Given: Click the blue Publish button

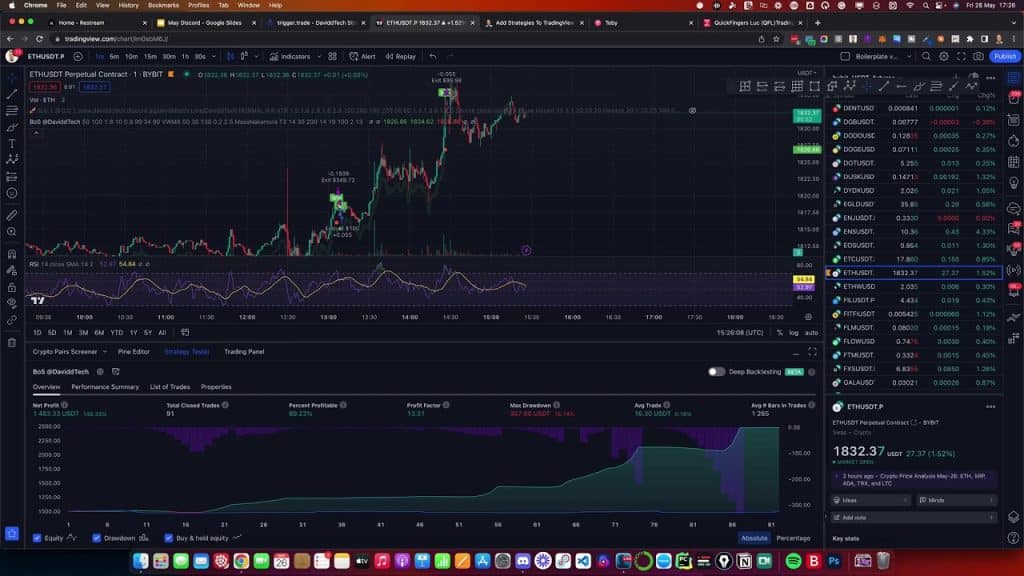Looking at the screenshot, I should point(1004,57).
